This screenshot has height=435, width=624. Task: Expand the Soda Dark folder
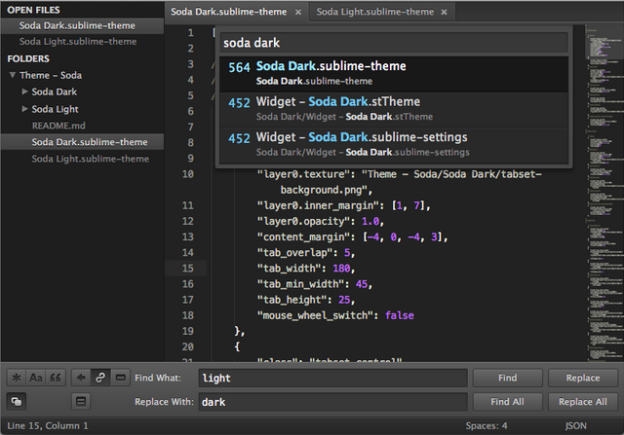click(x=25, y=92)
